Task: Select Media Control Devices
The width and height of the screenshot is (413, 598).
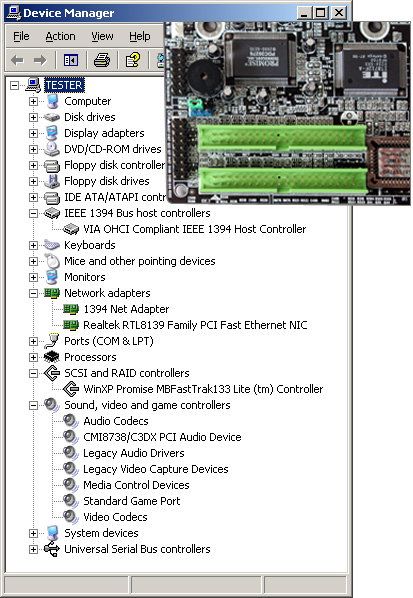Action: tap(137, 485)
